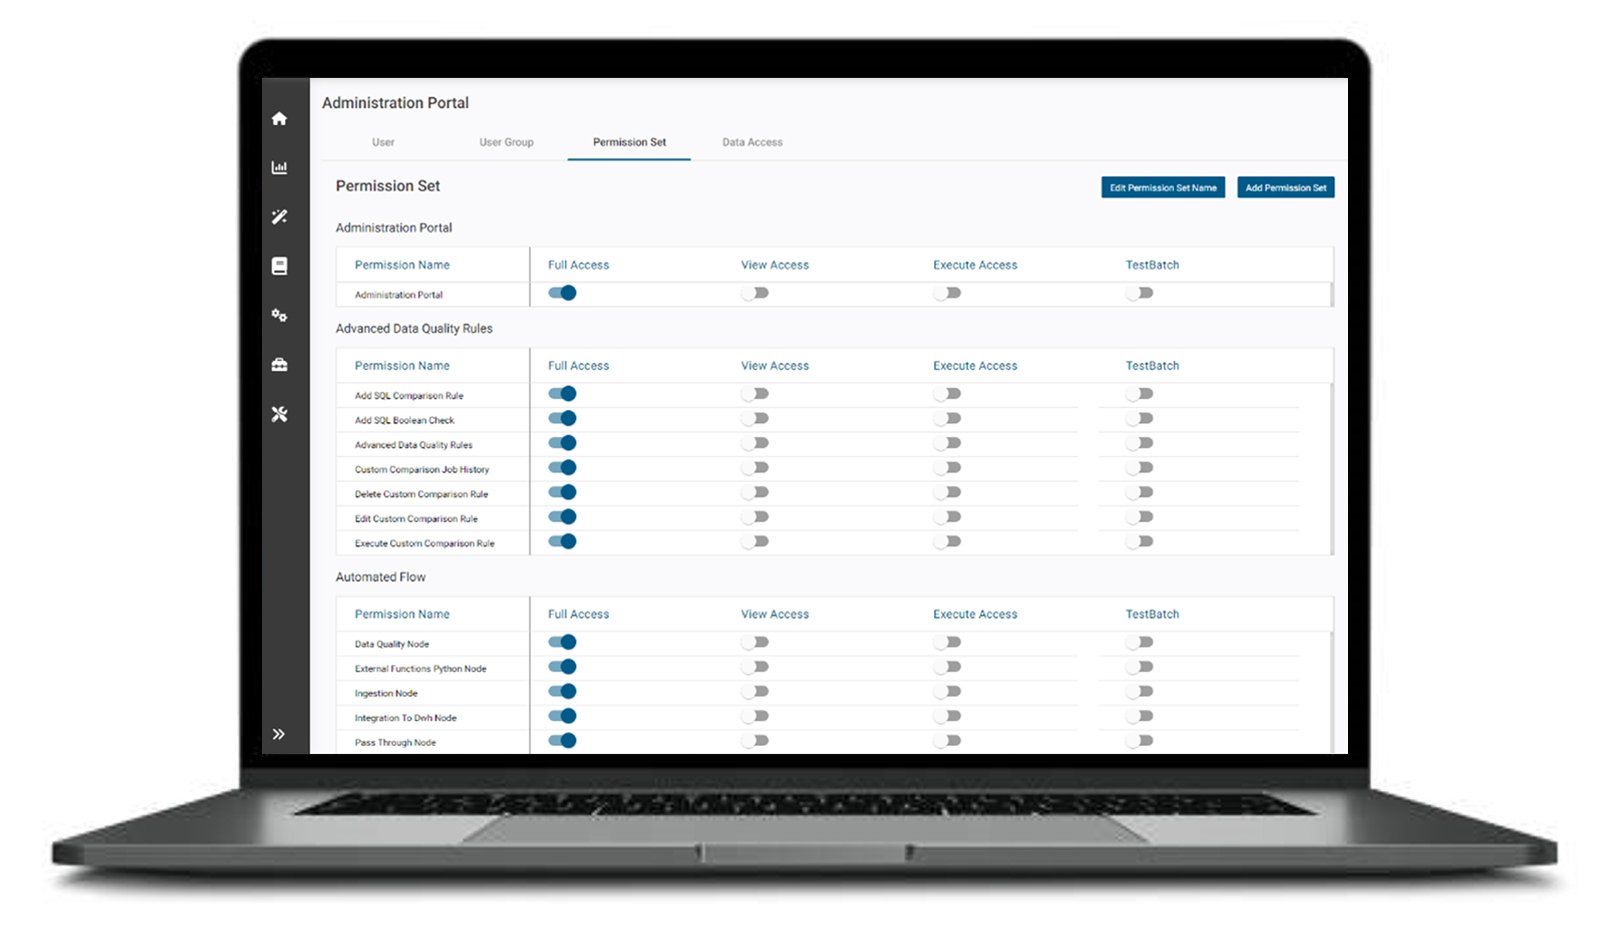Click the 'Advanced Data Quality Rules' section heading

pyautogui.click(x=414, y=328)
